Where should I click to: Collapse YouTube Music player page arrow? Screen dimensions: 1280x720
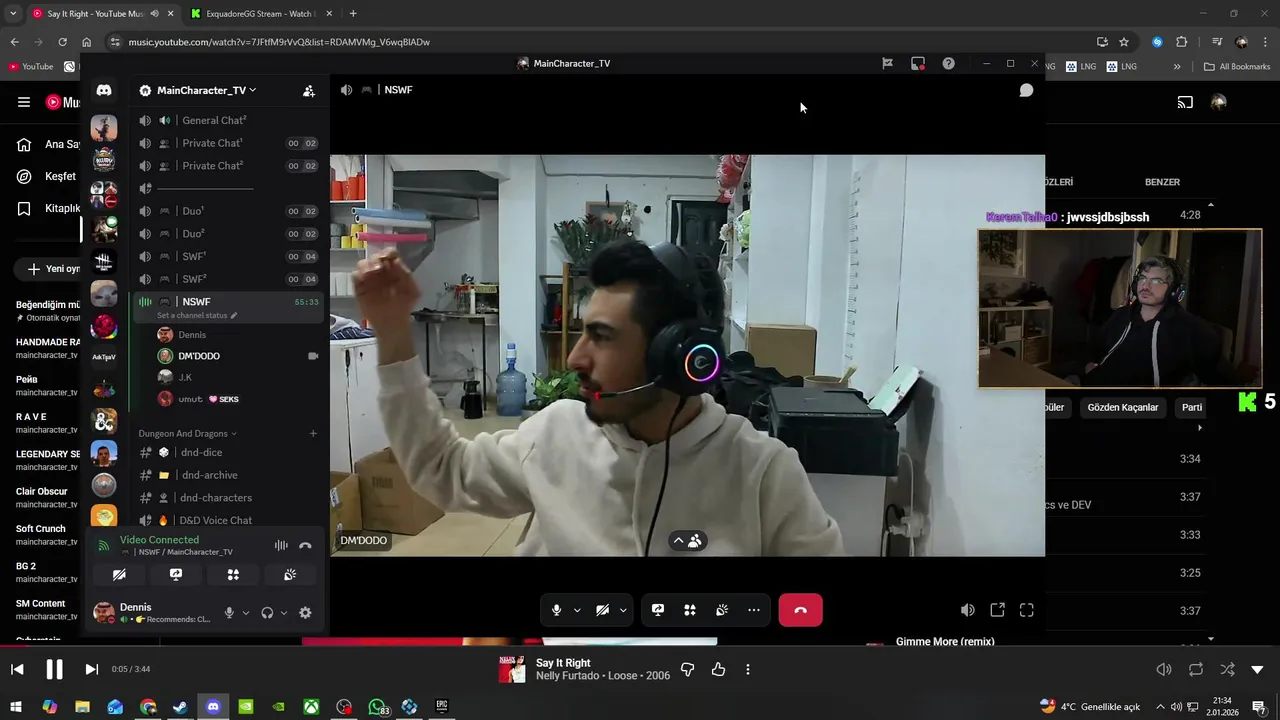pos(1257,669)
